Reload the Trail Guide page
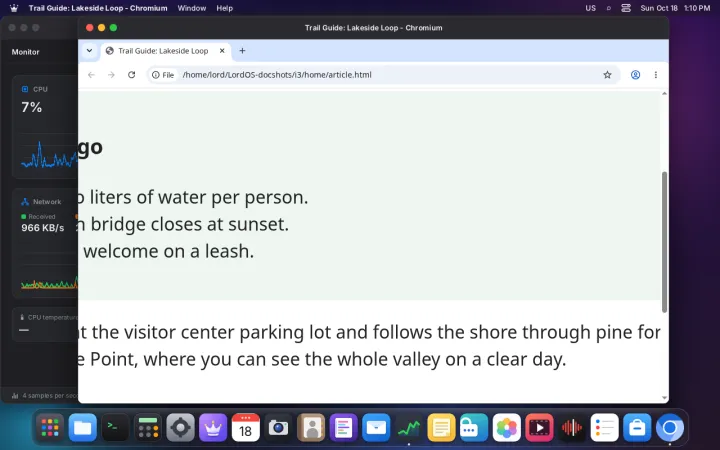The width and height of the screenshot is (720, 450). [x=131, y=75]
